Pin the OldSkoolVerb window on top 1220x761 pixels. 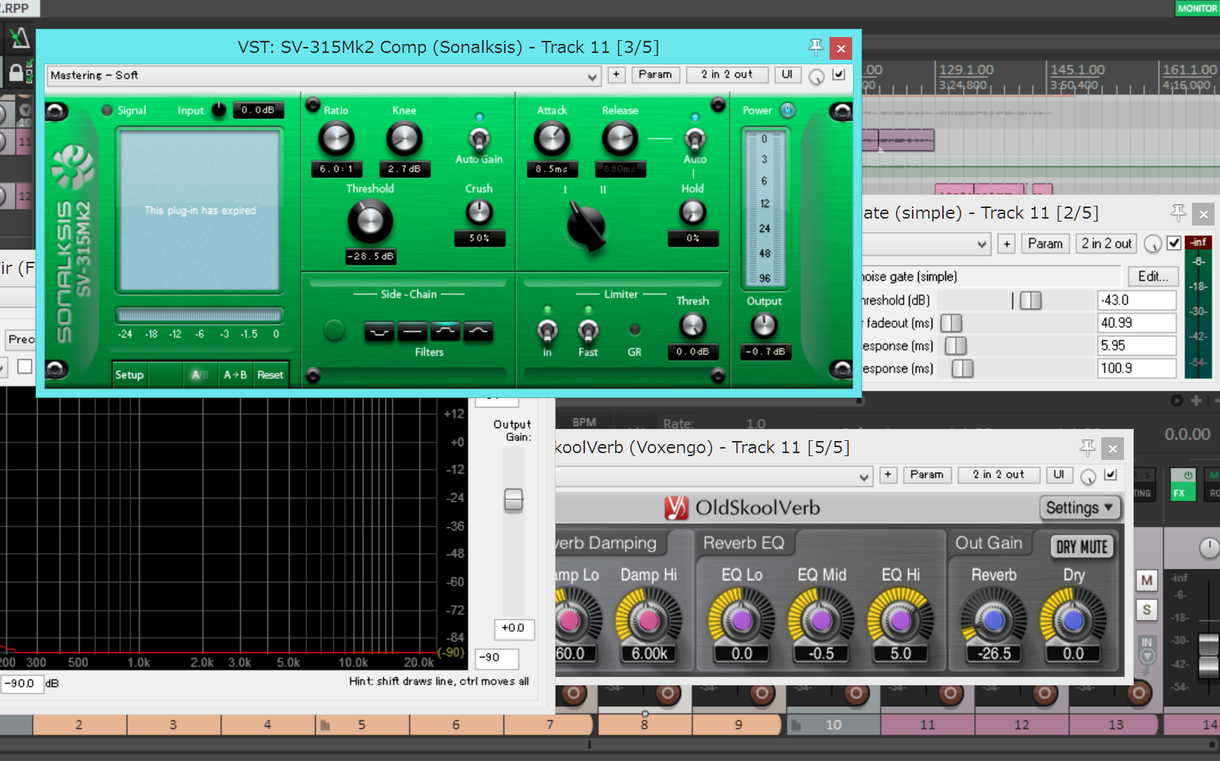pyautogui.click(x=1087, y=447)
